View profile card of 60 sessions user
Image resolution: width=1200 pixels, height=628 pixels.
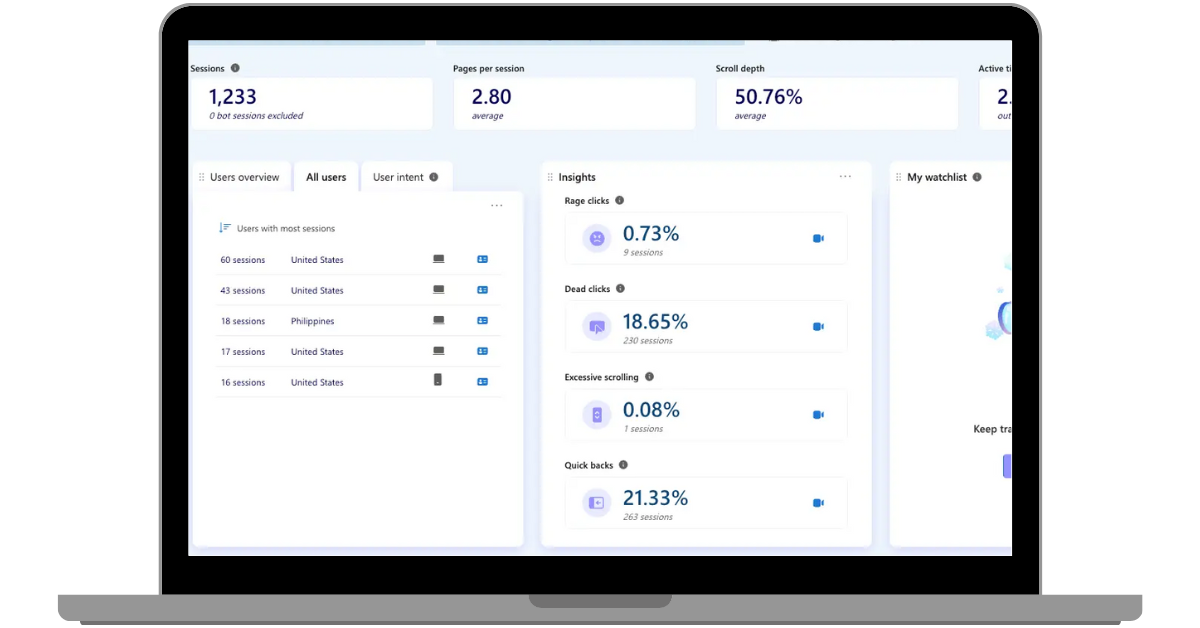(x=482, y=260)
